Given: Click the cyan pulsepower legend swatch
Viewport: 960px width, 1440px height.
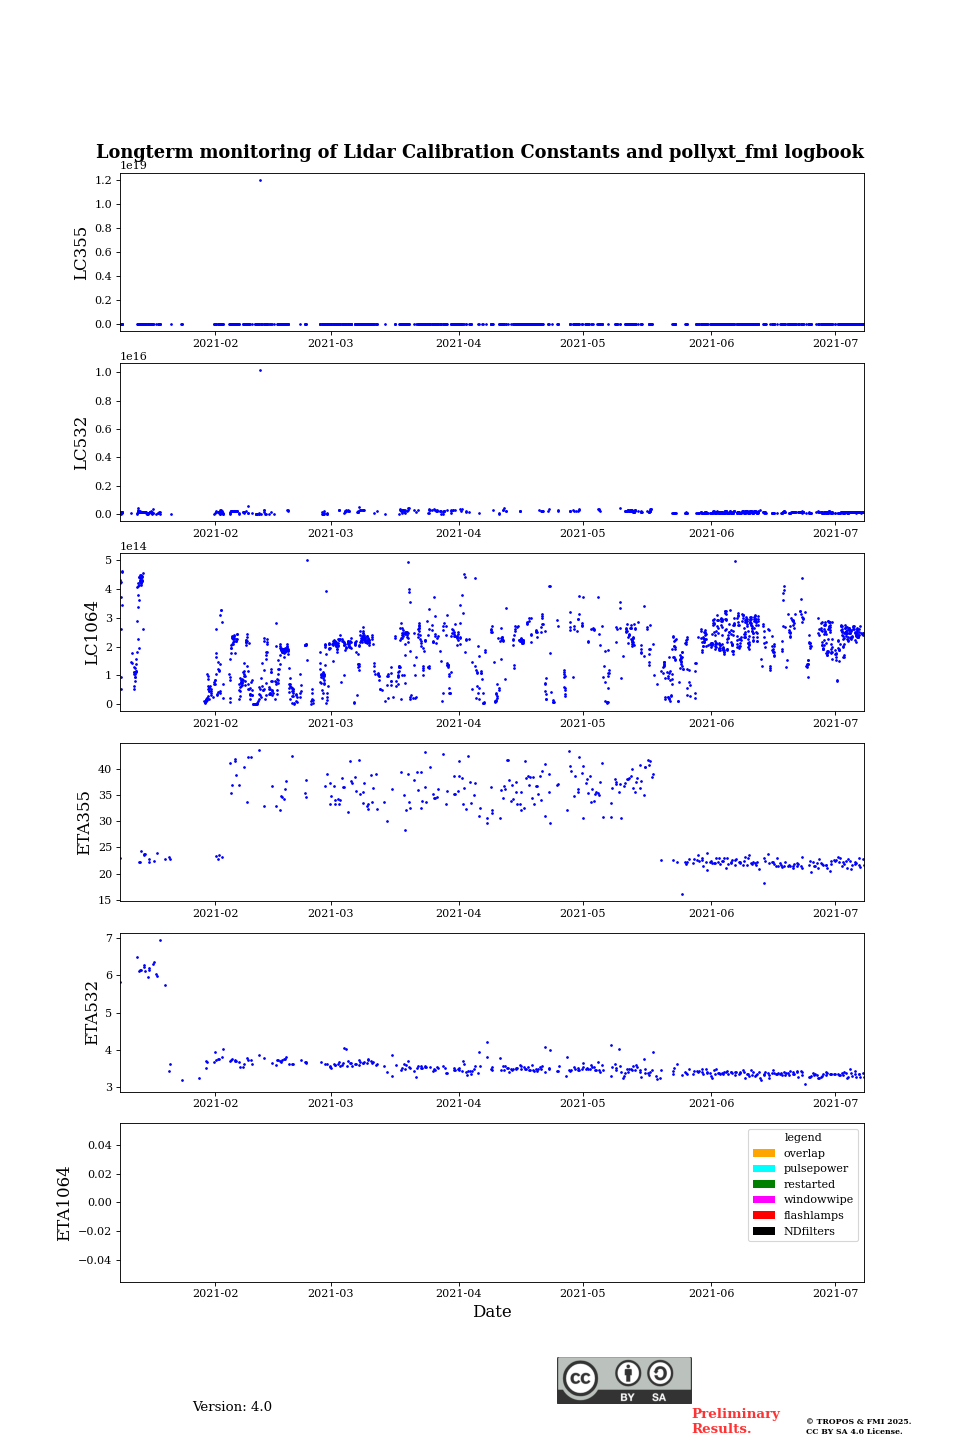Looking at the screenshot, I should click(763, 1169).
